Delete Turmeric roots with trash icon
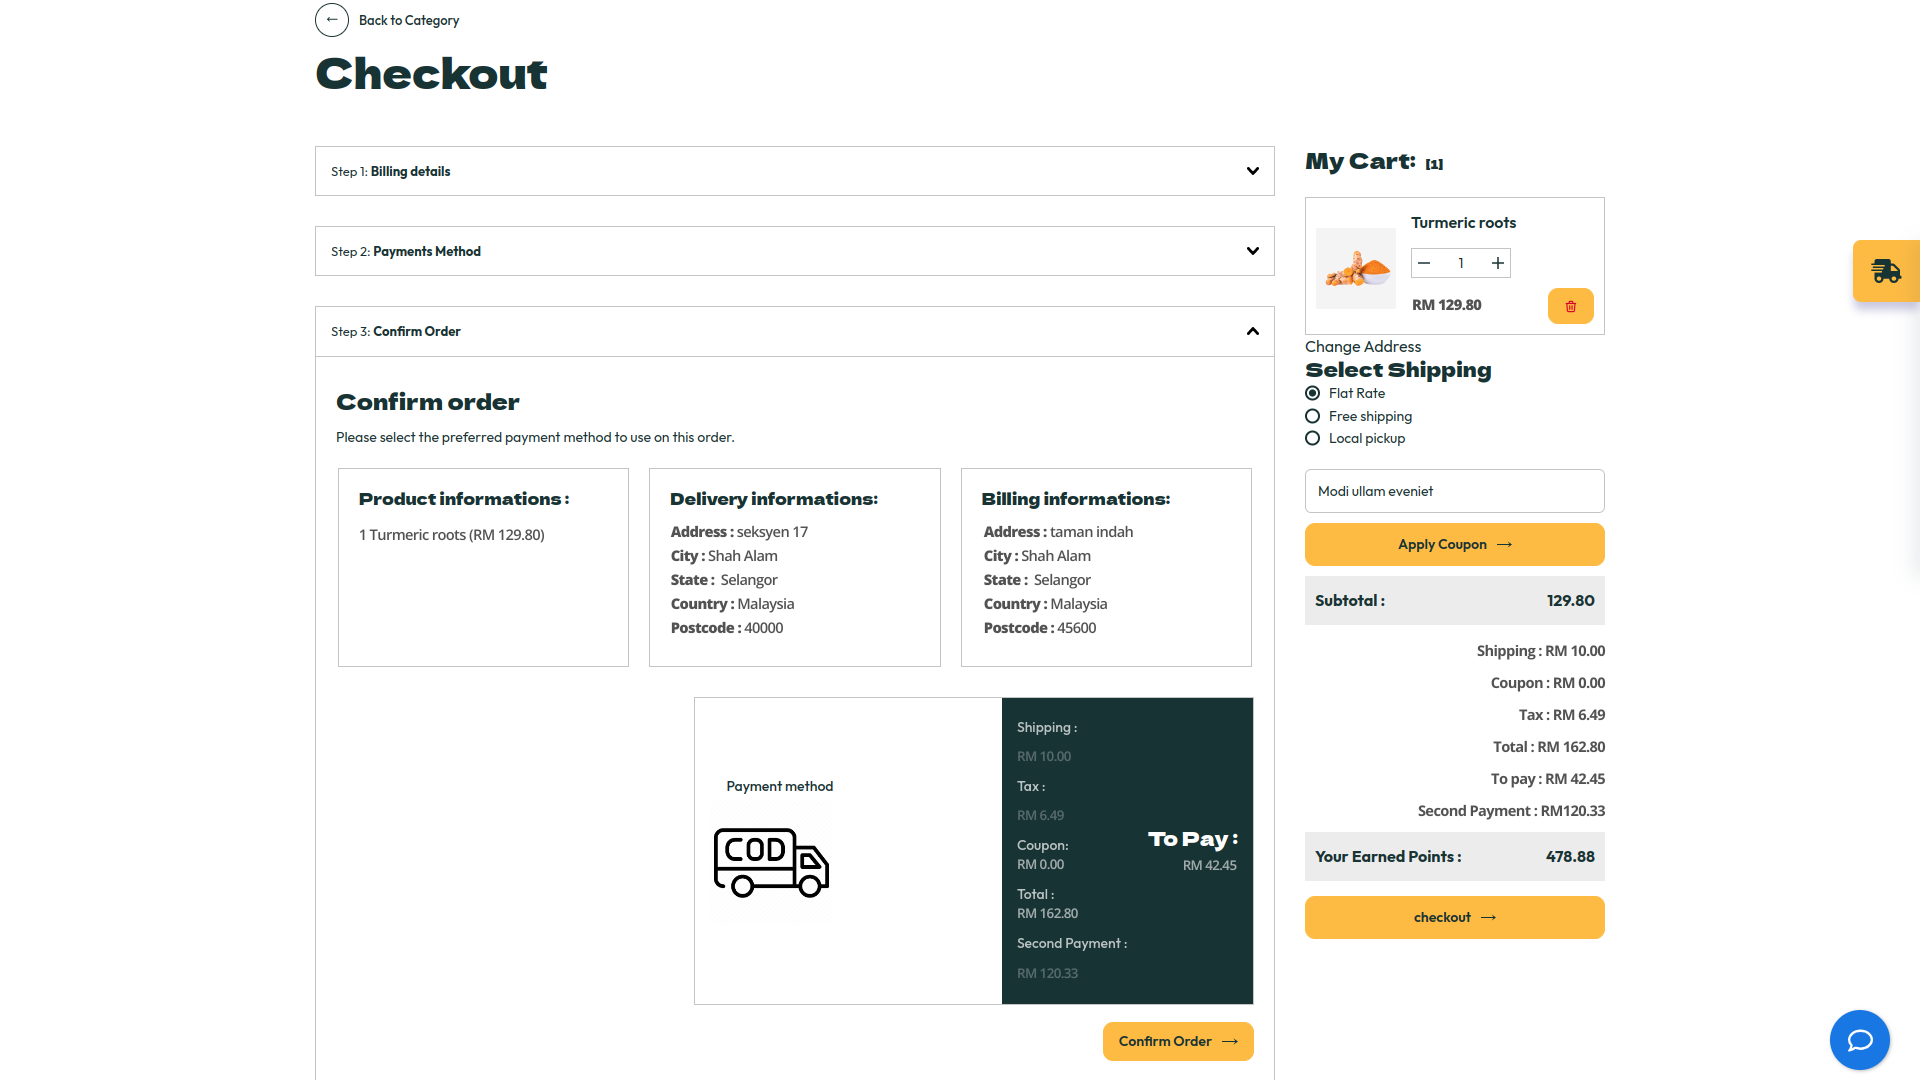 coord(1570,306)
